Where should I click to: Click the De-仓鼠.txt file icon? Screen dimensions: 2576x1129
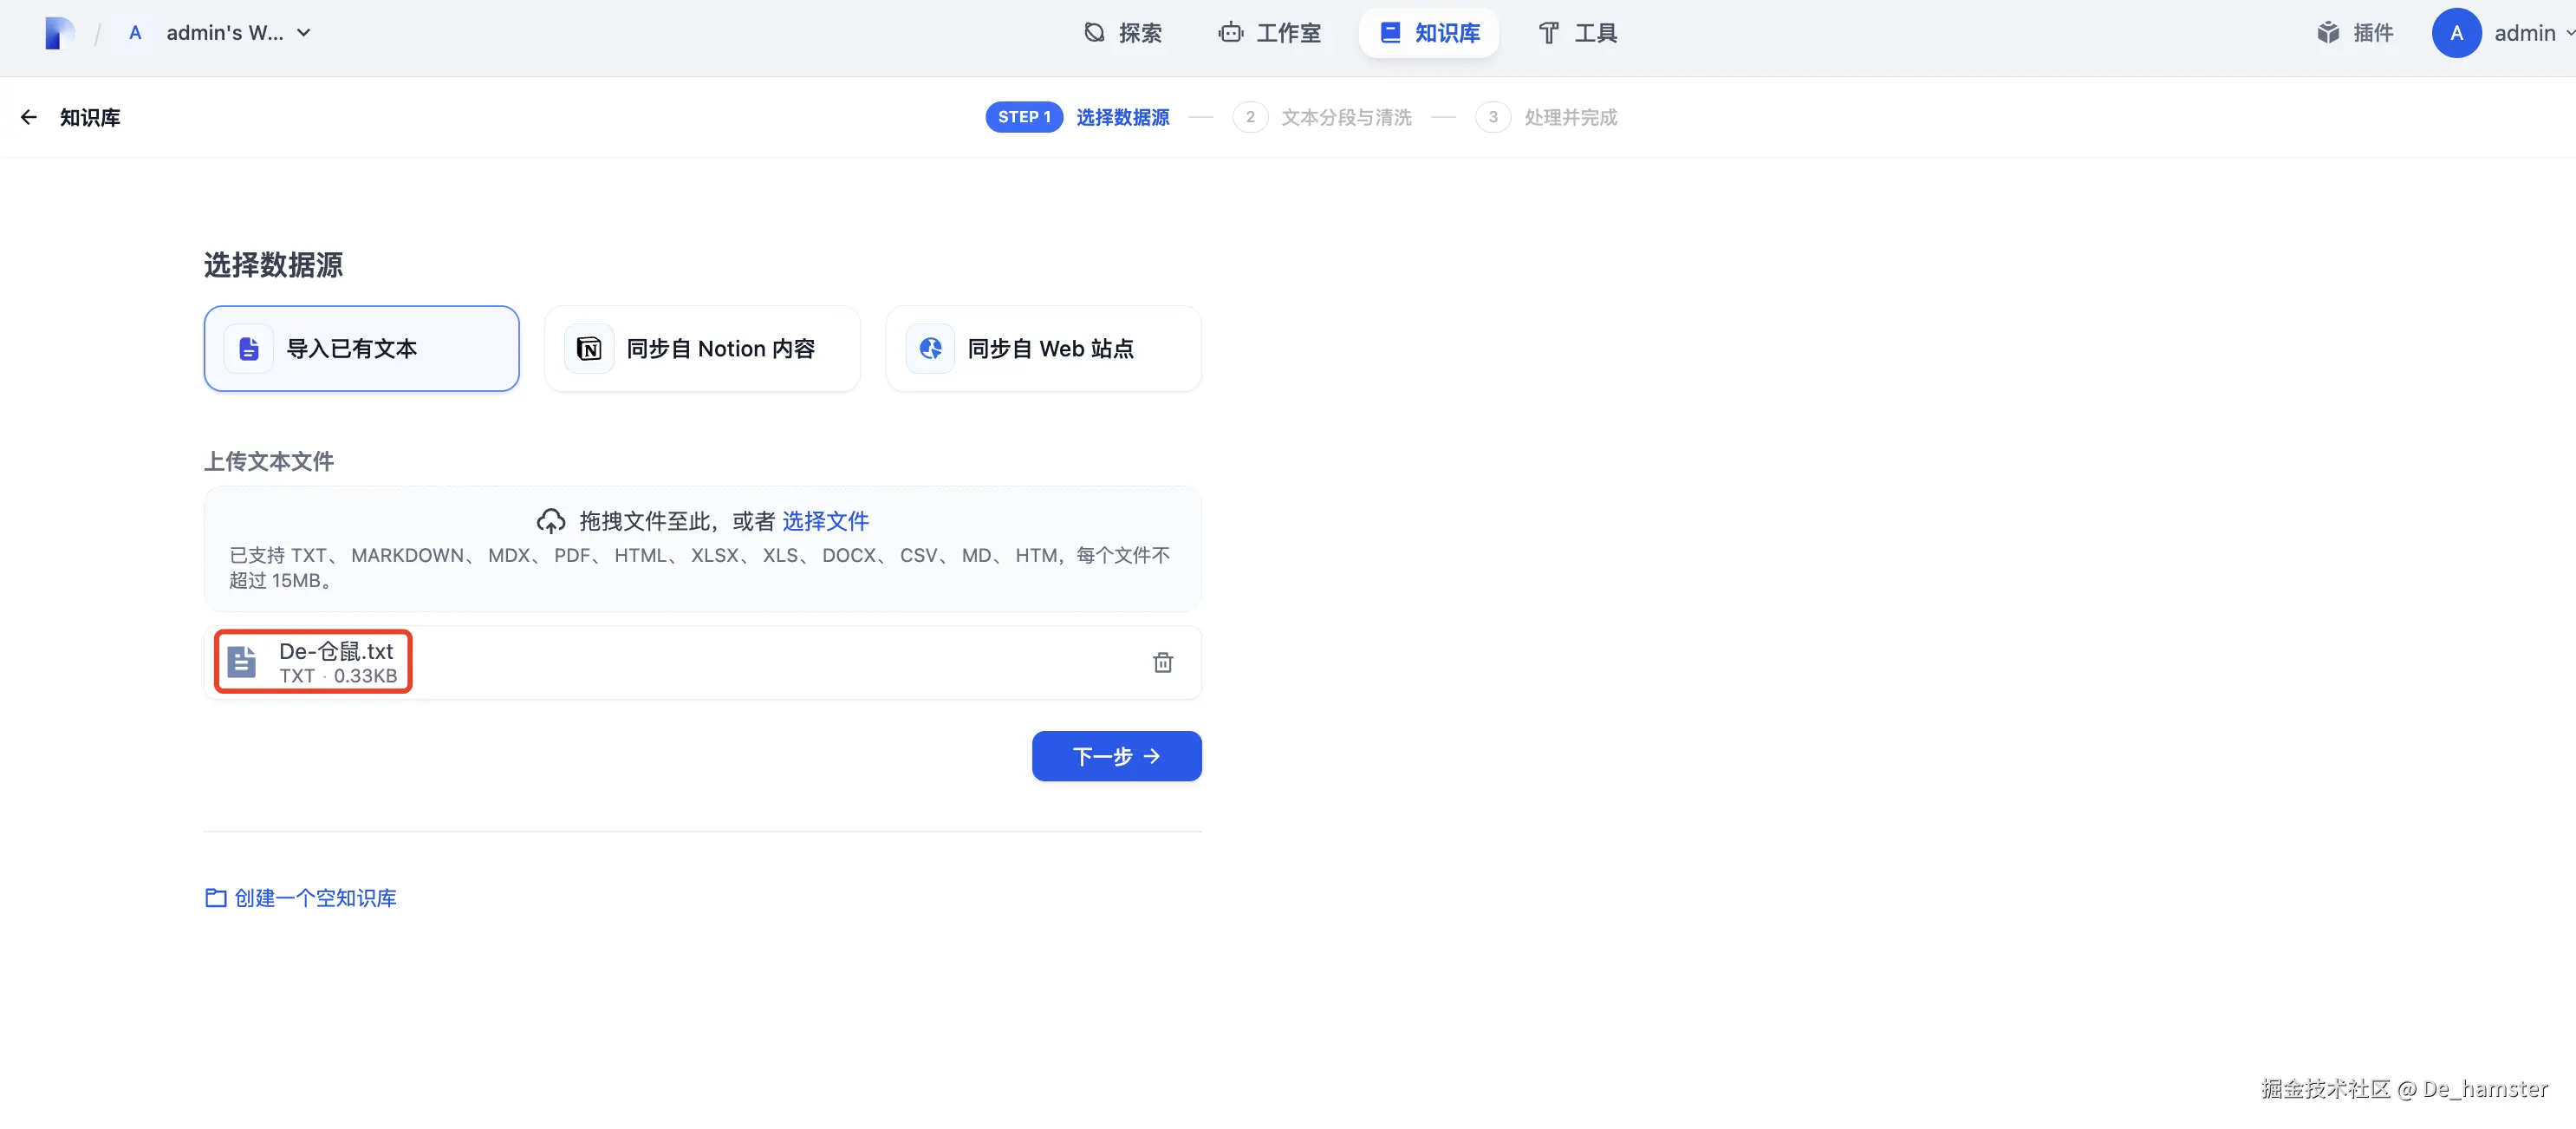point(241,662)
